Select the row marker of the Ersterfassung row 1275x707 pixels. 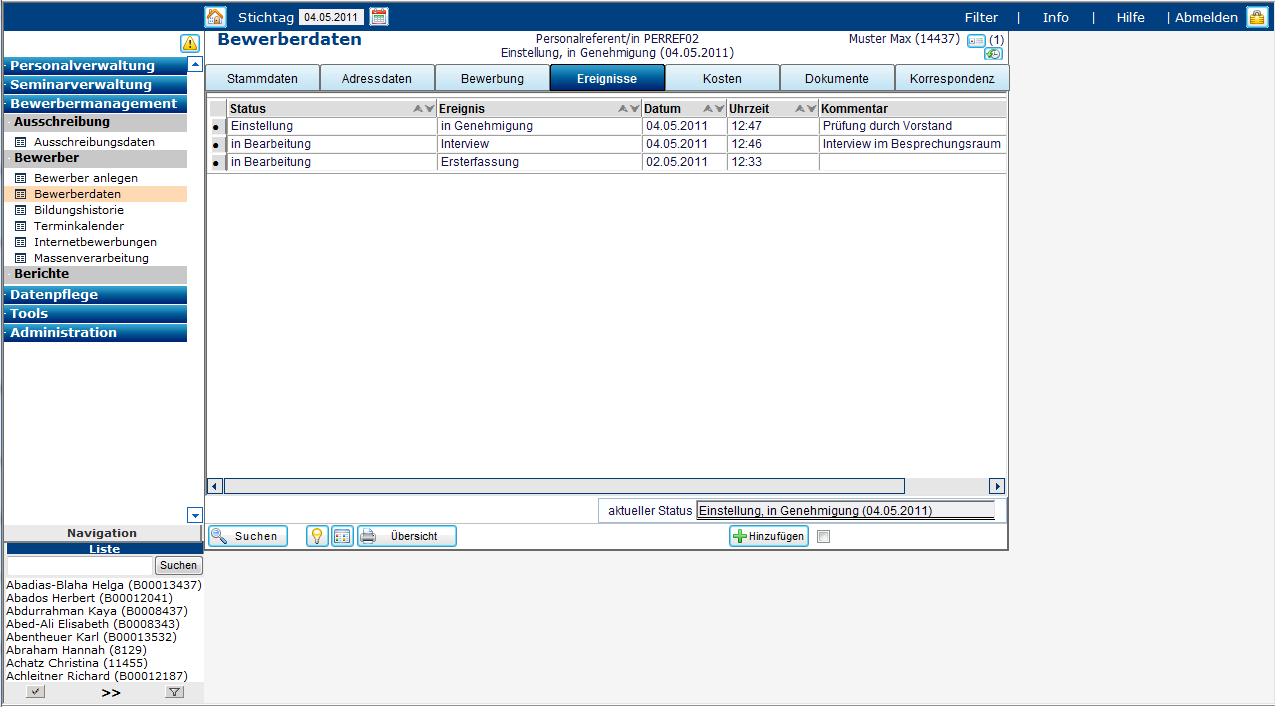pos(216,163)
